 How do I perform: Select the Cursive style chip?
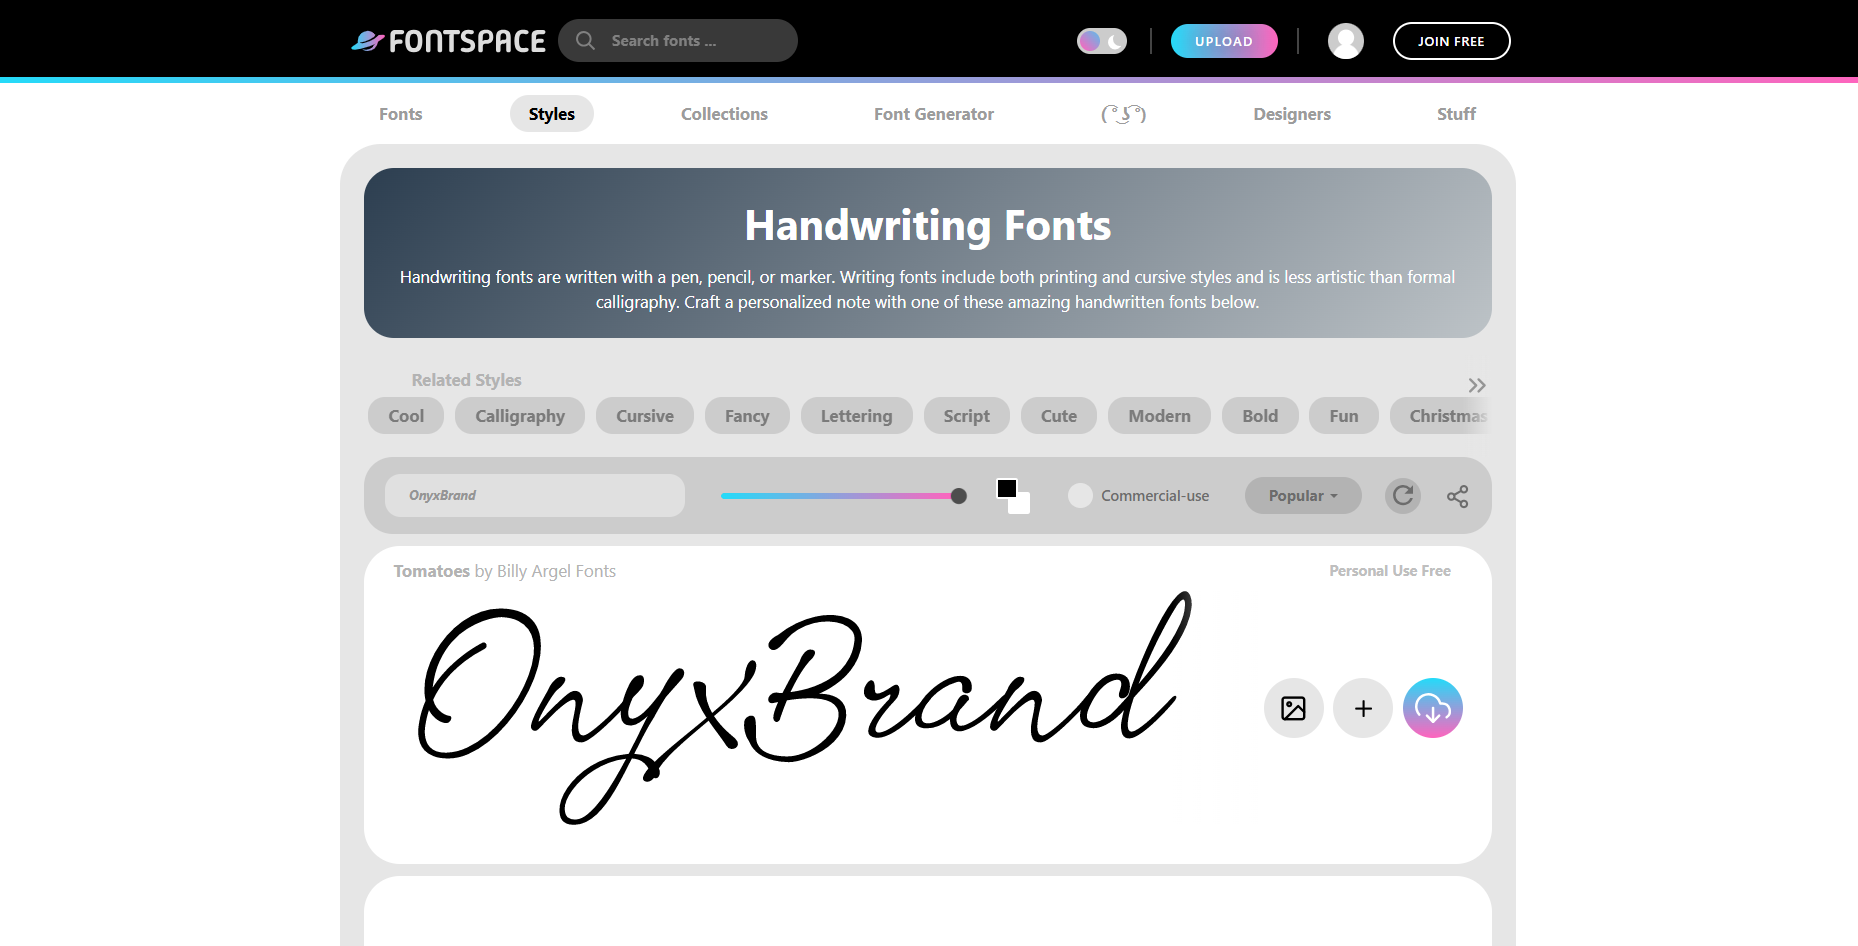644,415
